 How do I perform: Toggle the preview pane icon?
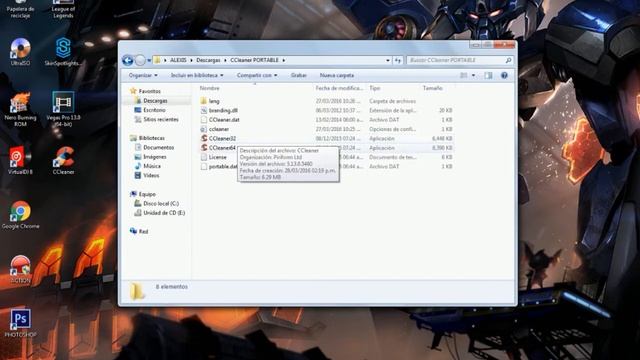pyautogui.click(x=488, y=76)
